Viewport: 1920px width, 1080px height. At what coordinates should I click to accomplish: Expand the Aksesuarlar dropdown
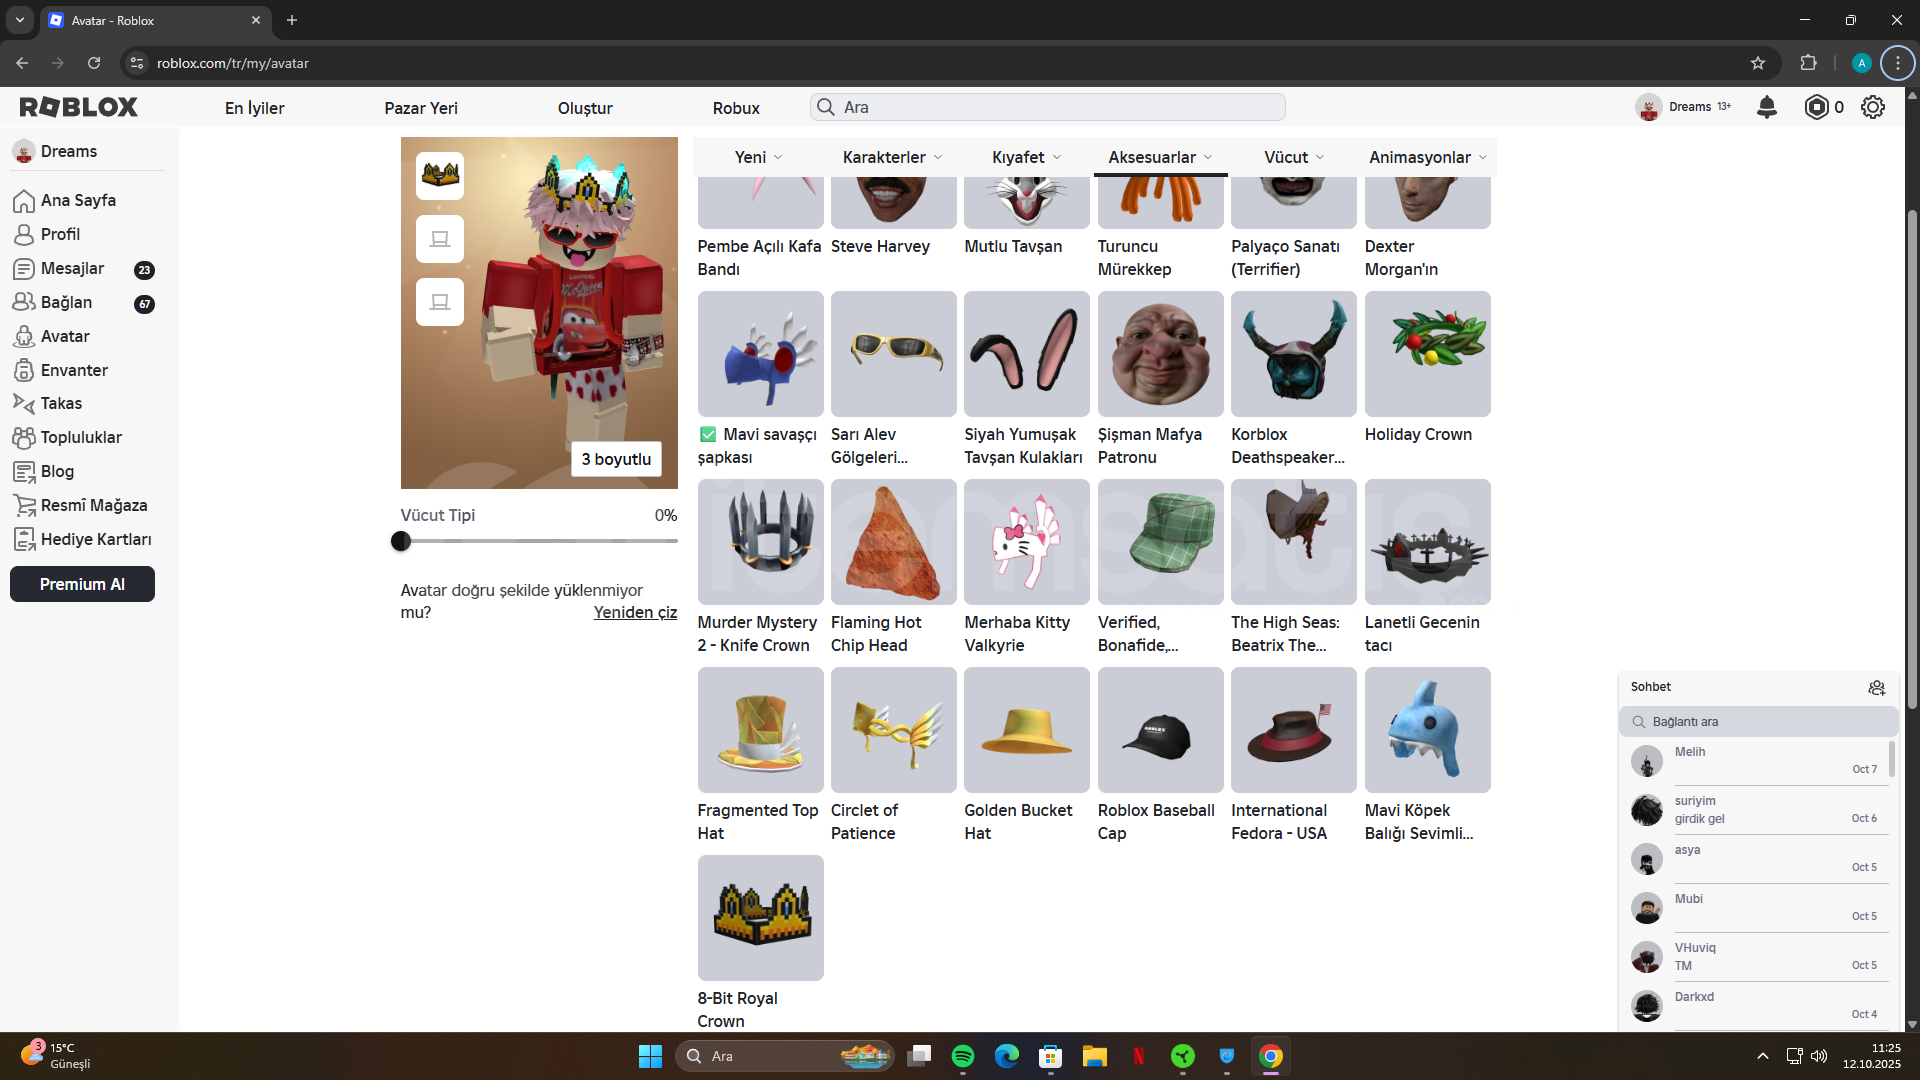1160,157
